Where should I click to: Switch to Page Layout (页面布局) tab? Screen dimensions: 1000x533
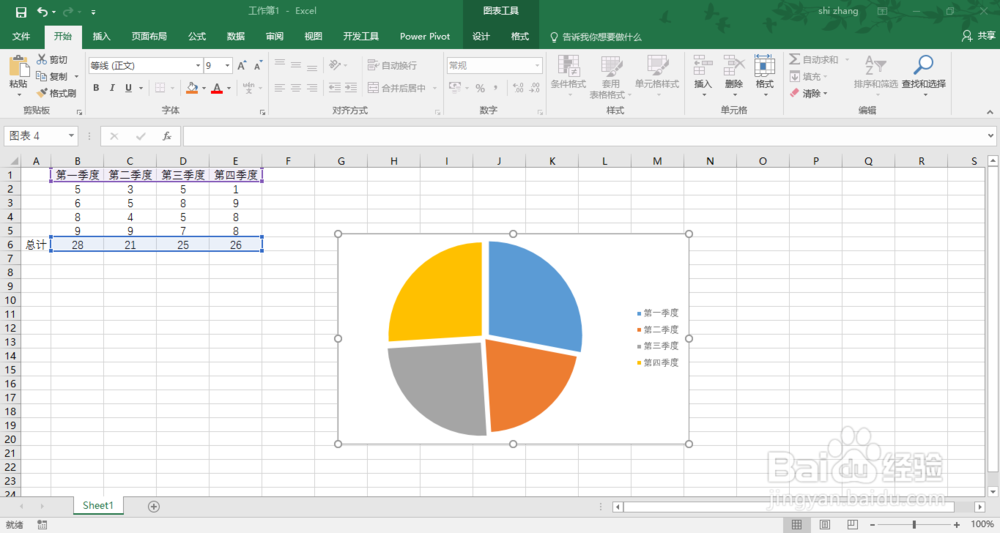pos(149,36)
